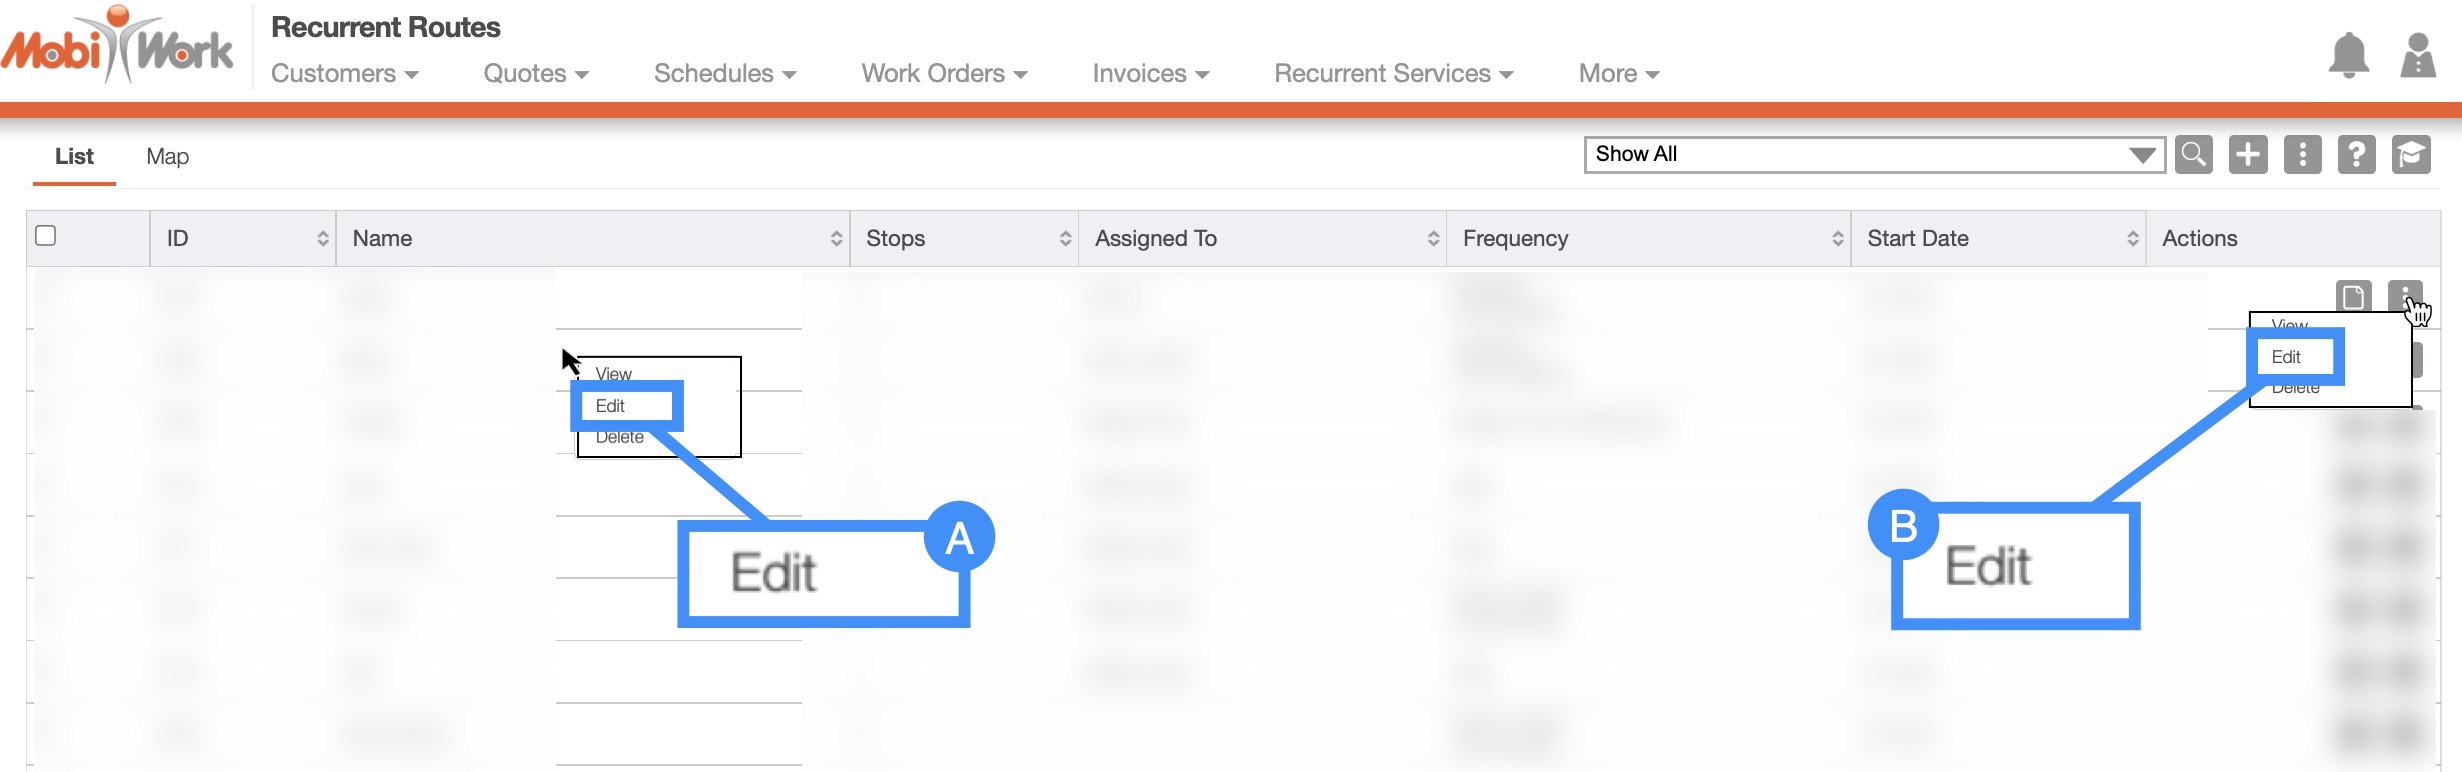Screen dimensions: 2462x772
Task: Click the first row document icon
Action: [2353, 297]
